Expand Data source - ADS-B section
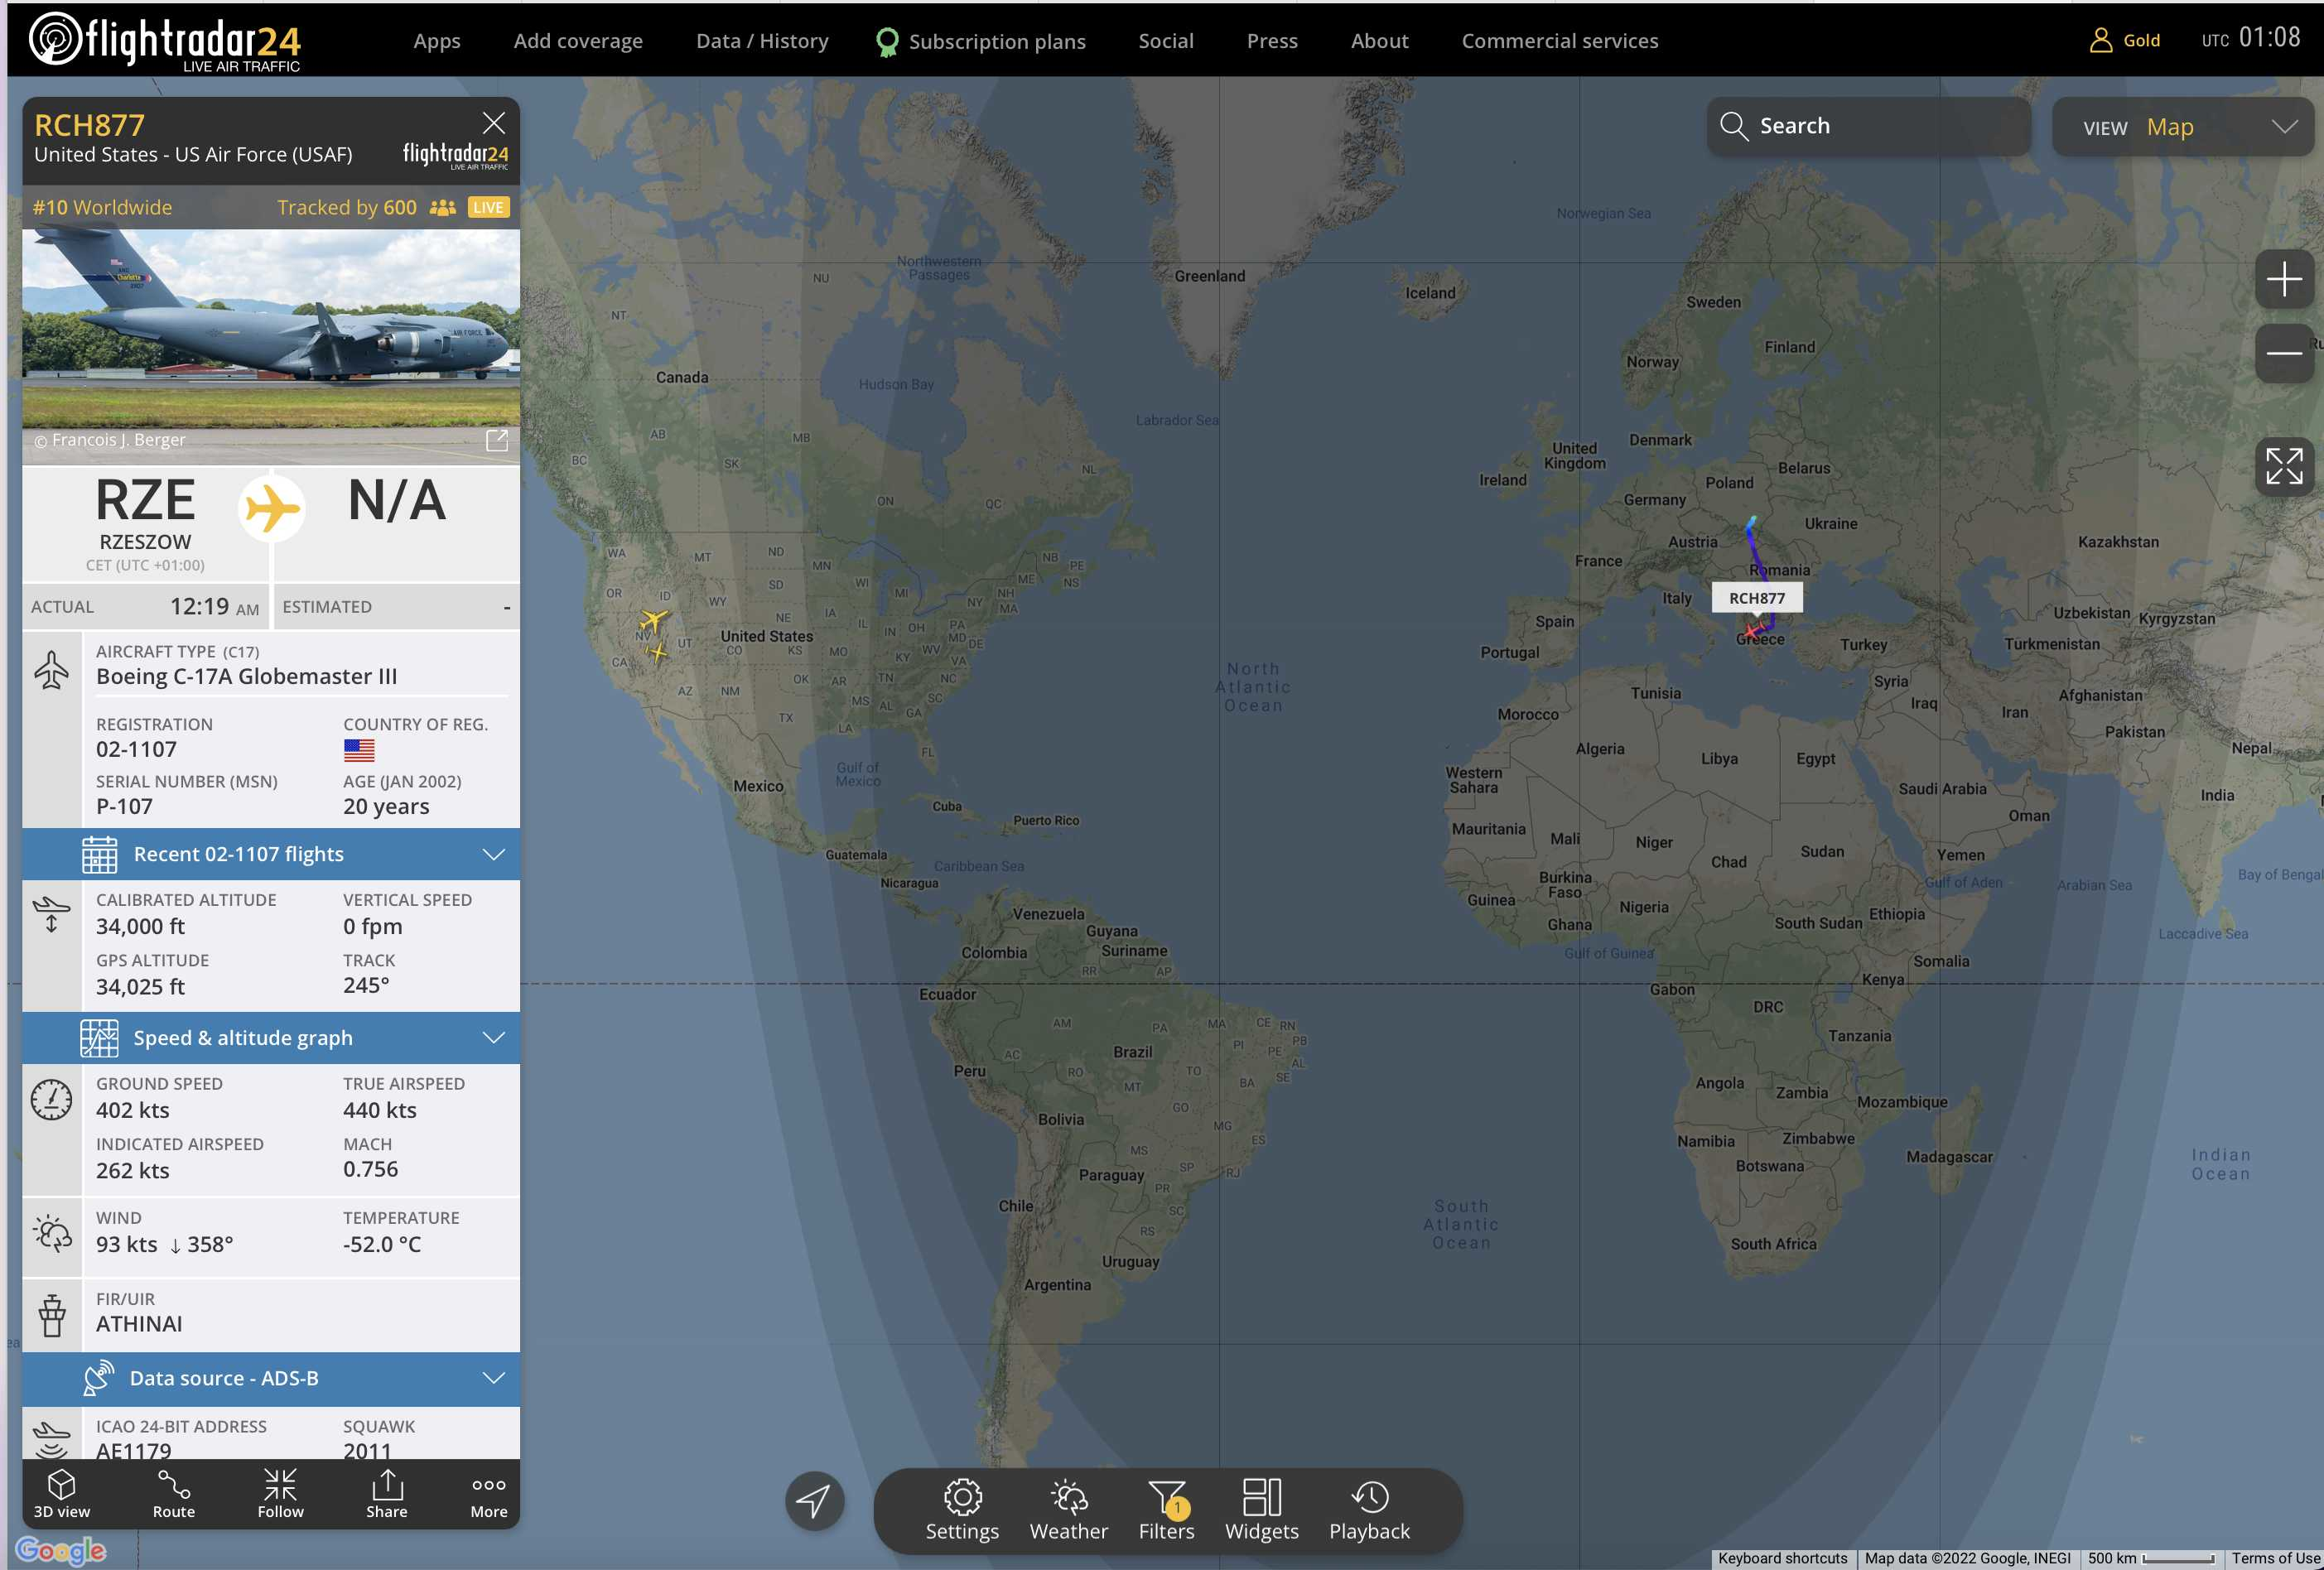 [271, 1378]
